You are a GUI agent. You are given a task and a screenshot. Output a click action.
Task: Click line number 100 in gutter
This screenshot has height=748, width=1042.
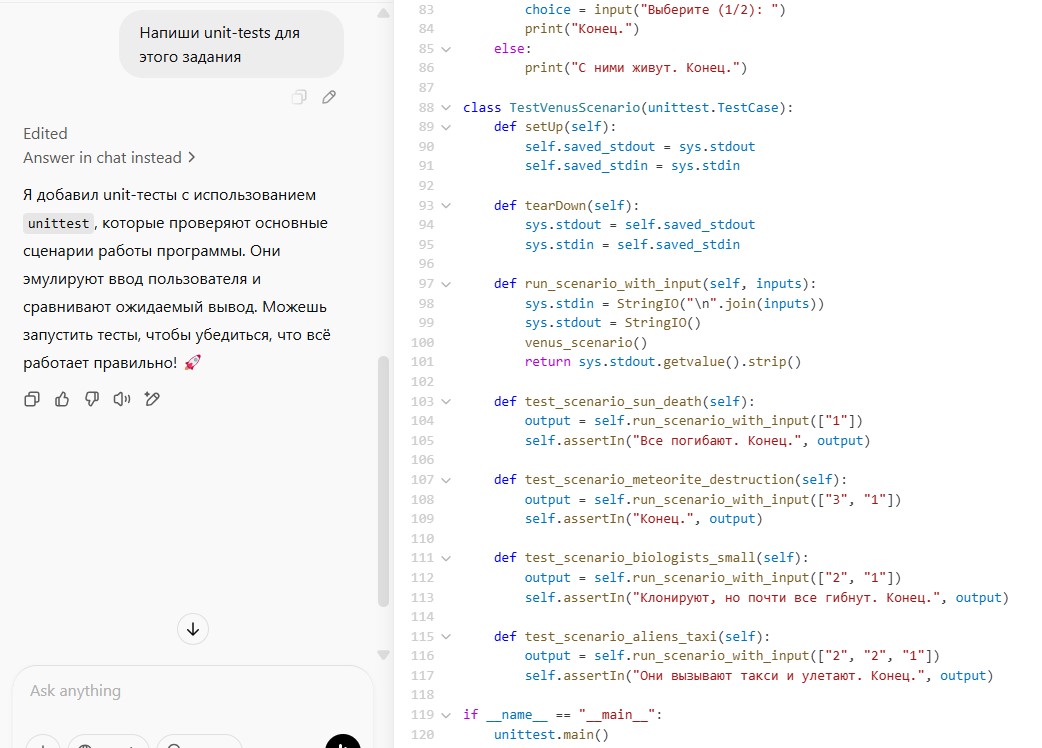[423, 343]
